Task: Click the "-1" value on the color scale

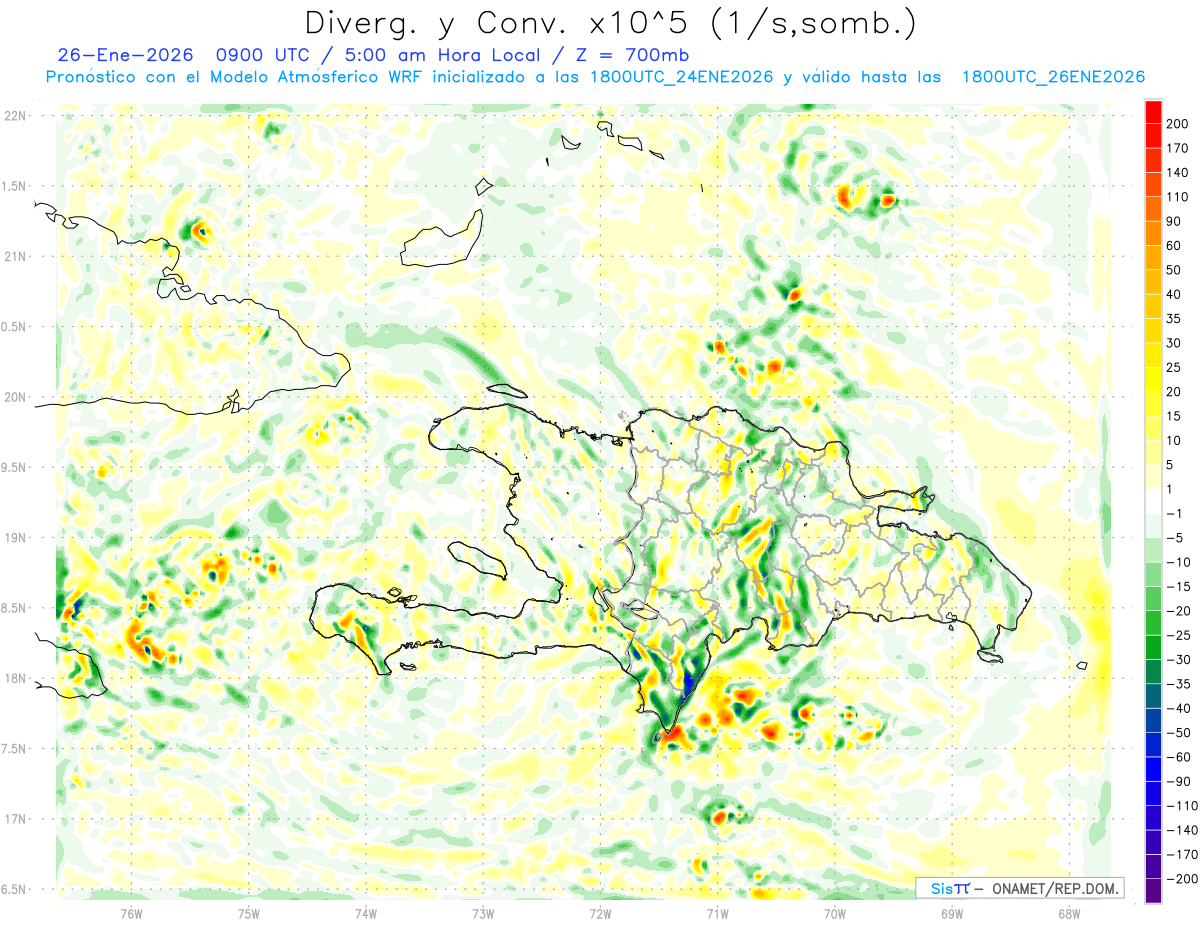Action: [x=1176, y=513]
